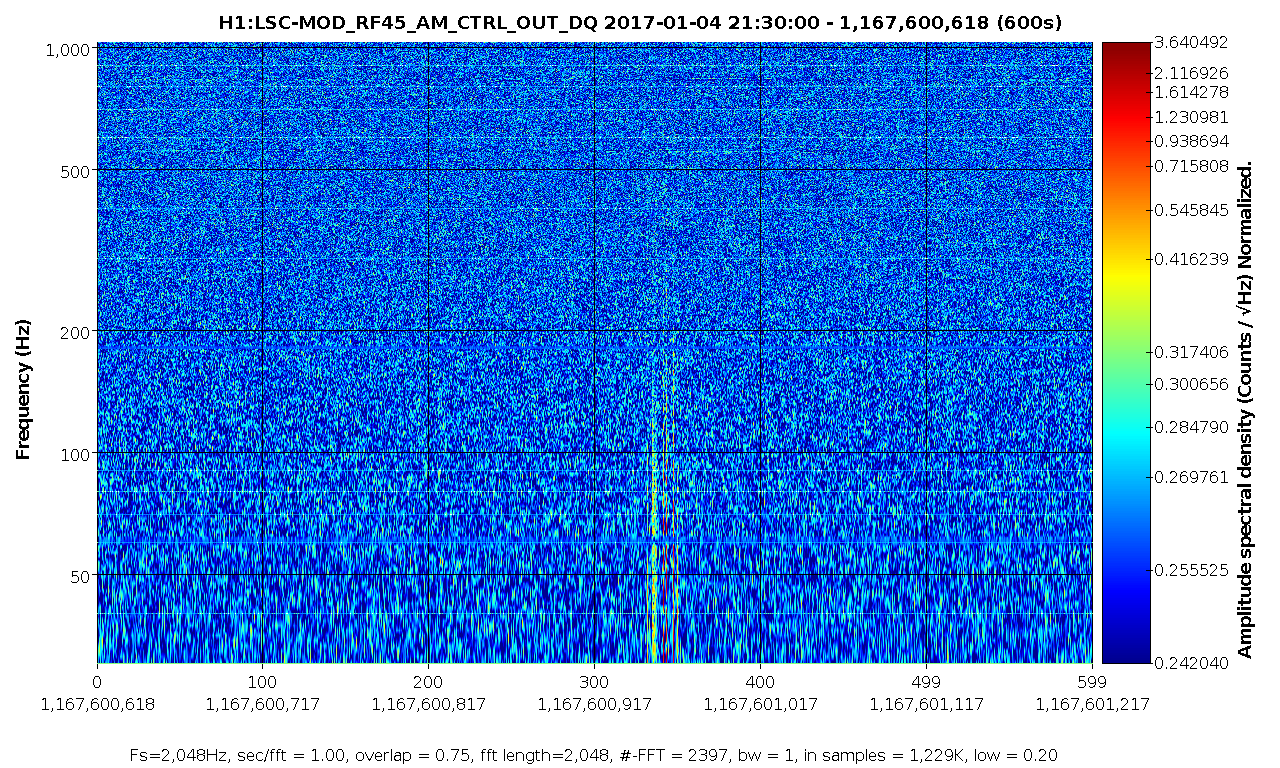
Task: Click colorbar value 0.284790
Action: click(x=1190, y=428)
